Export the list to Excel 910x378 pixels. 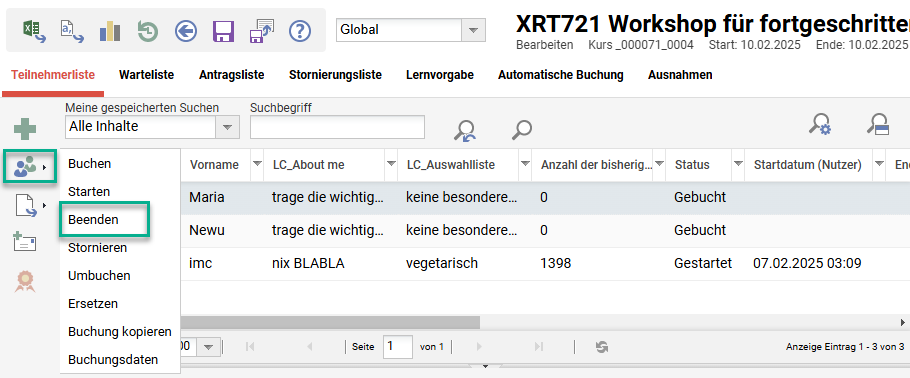pos(33,30)
